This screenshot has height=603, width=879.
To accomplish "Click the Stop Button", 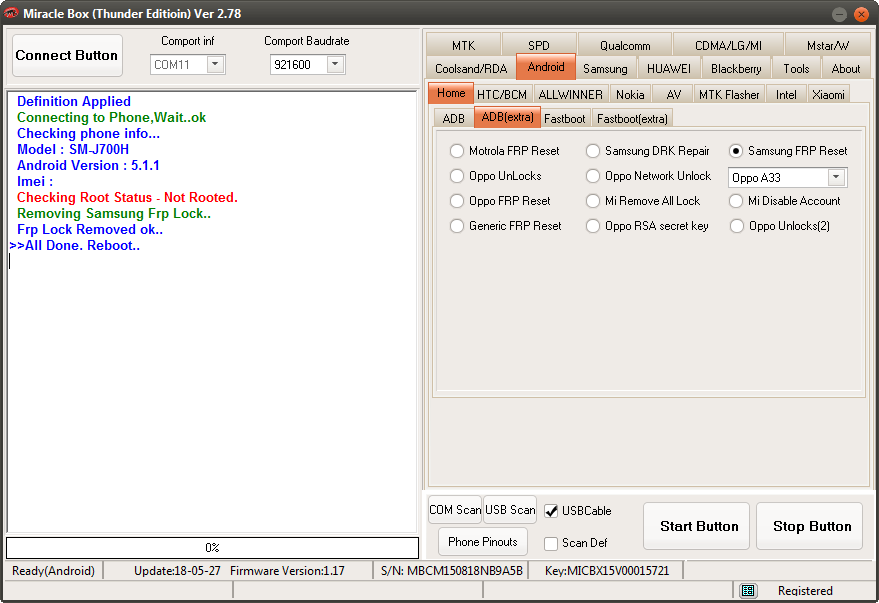I will pyautogui.click(x=809, y=526).
